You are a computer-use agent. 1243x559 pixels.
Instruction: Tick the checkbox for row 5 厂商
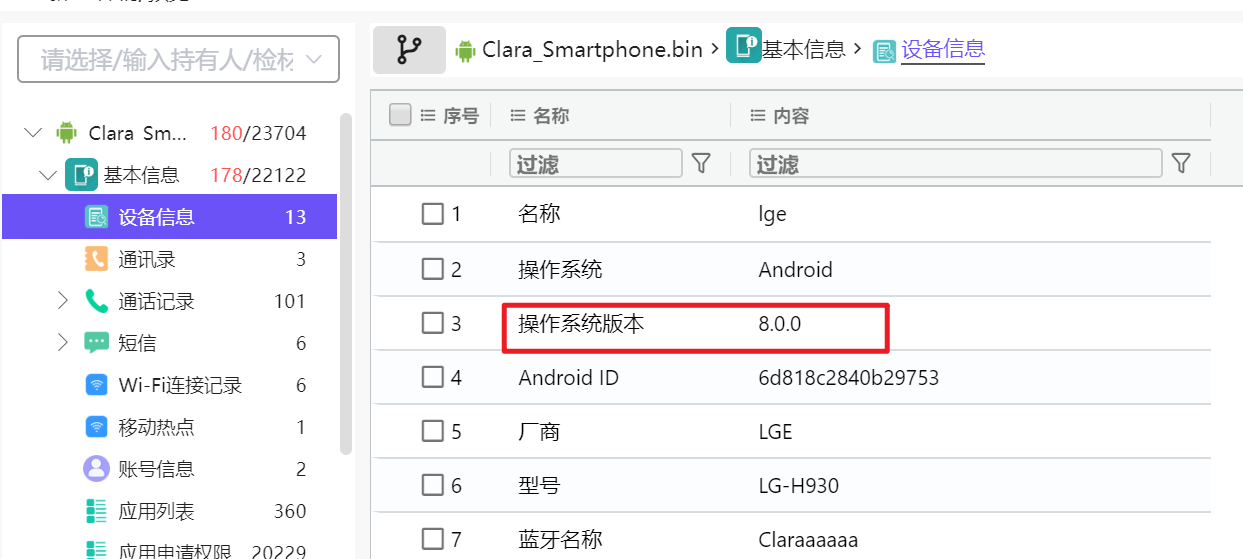(x=432, y=432)
